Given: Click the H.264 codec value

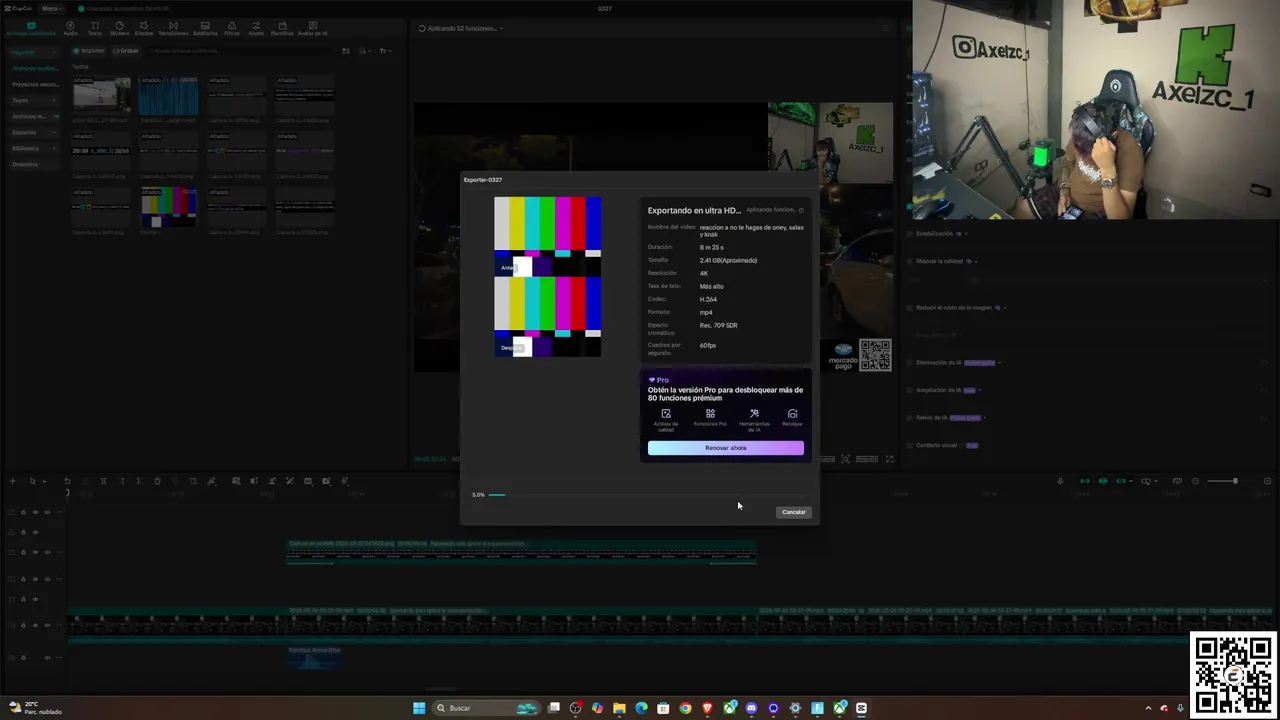Looking at the screenshot, I should coord(708,299).
